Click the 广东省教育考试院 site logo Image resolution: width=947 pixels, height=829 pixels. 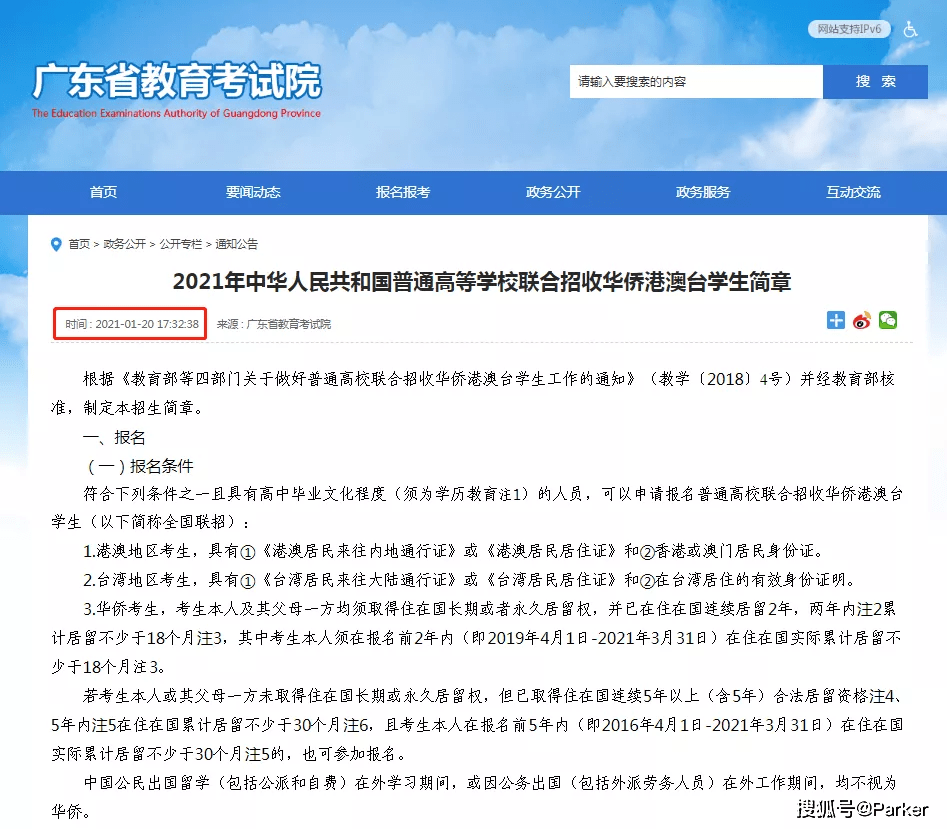tap(176, 89)
